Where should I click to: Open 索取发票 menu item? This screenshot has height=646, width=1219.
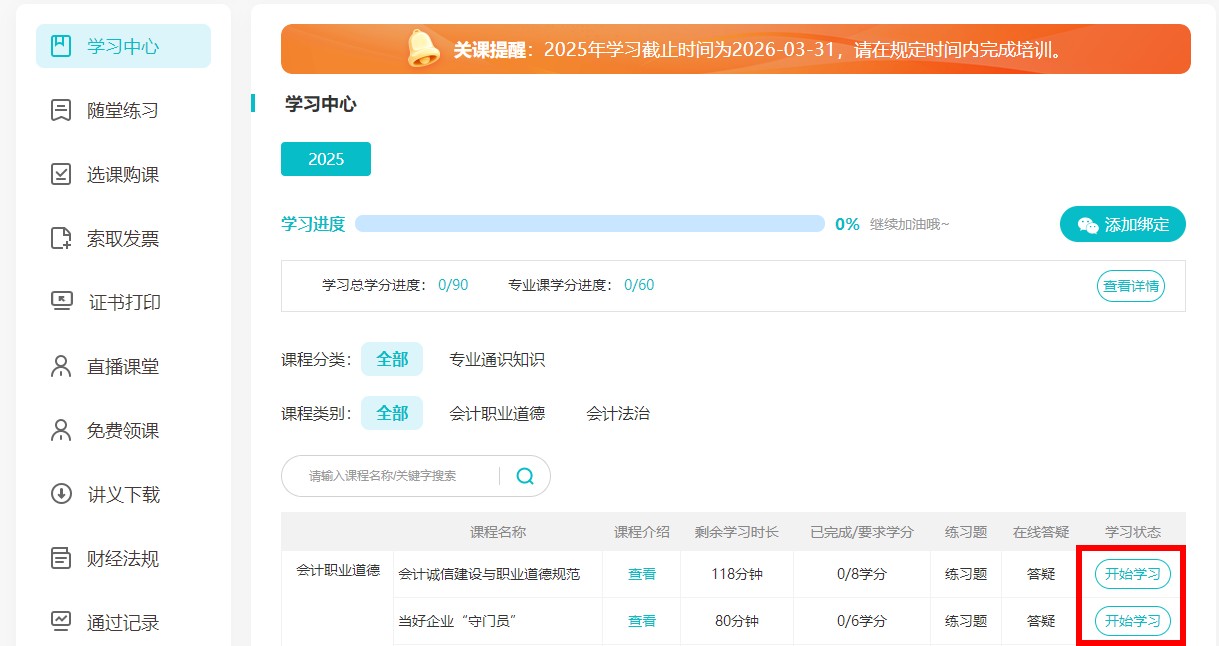tap(123, 238)
